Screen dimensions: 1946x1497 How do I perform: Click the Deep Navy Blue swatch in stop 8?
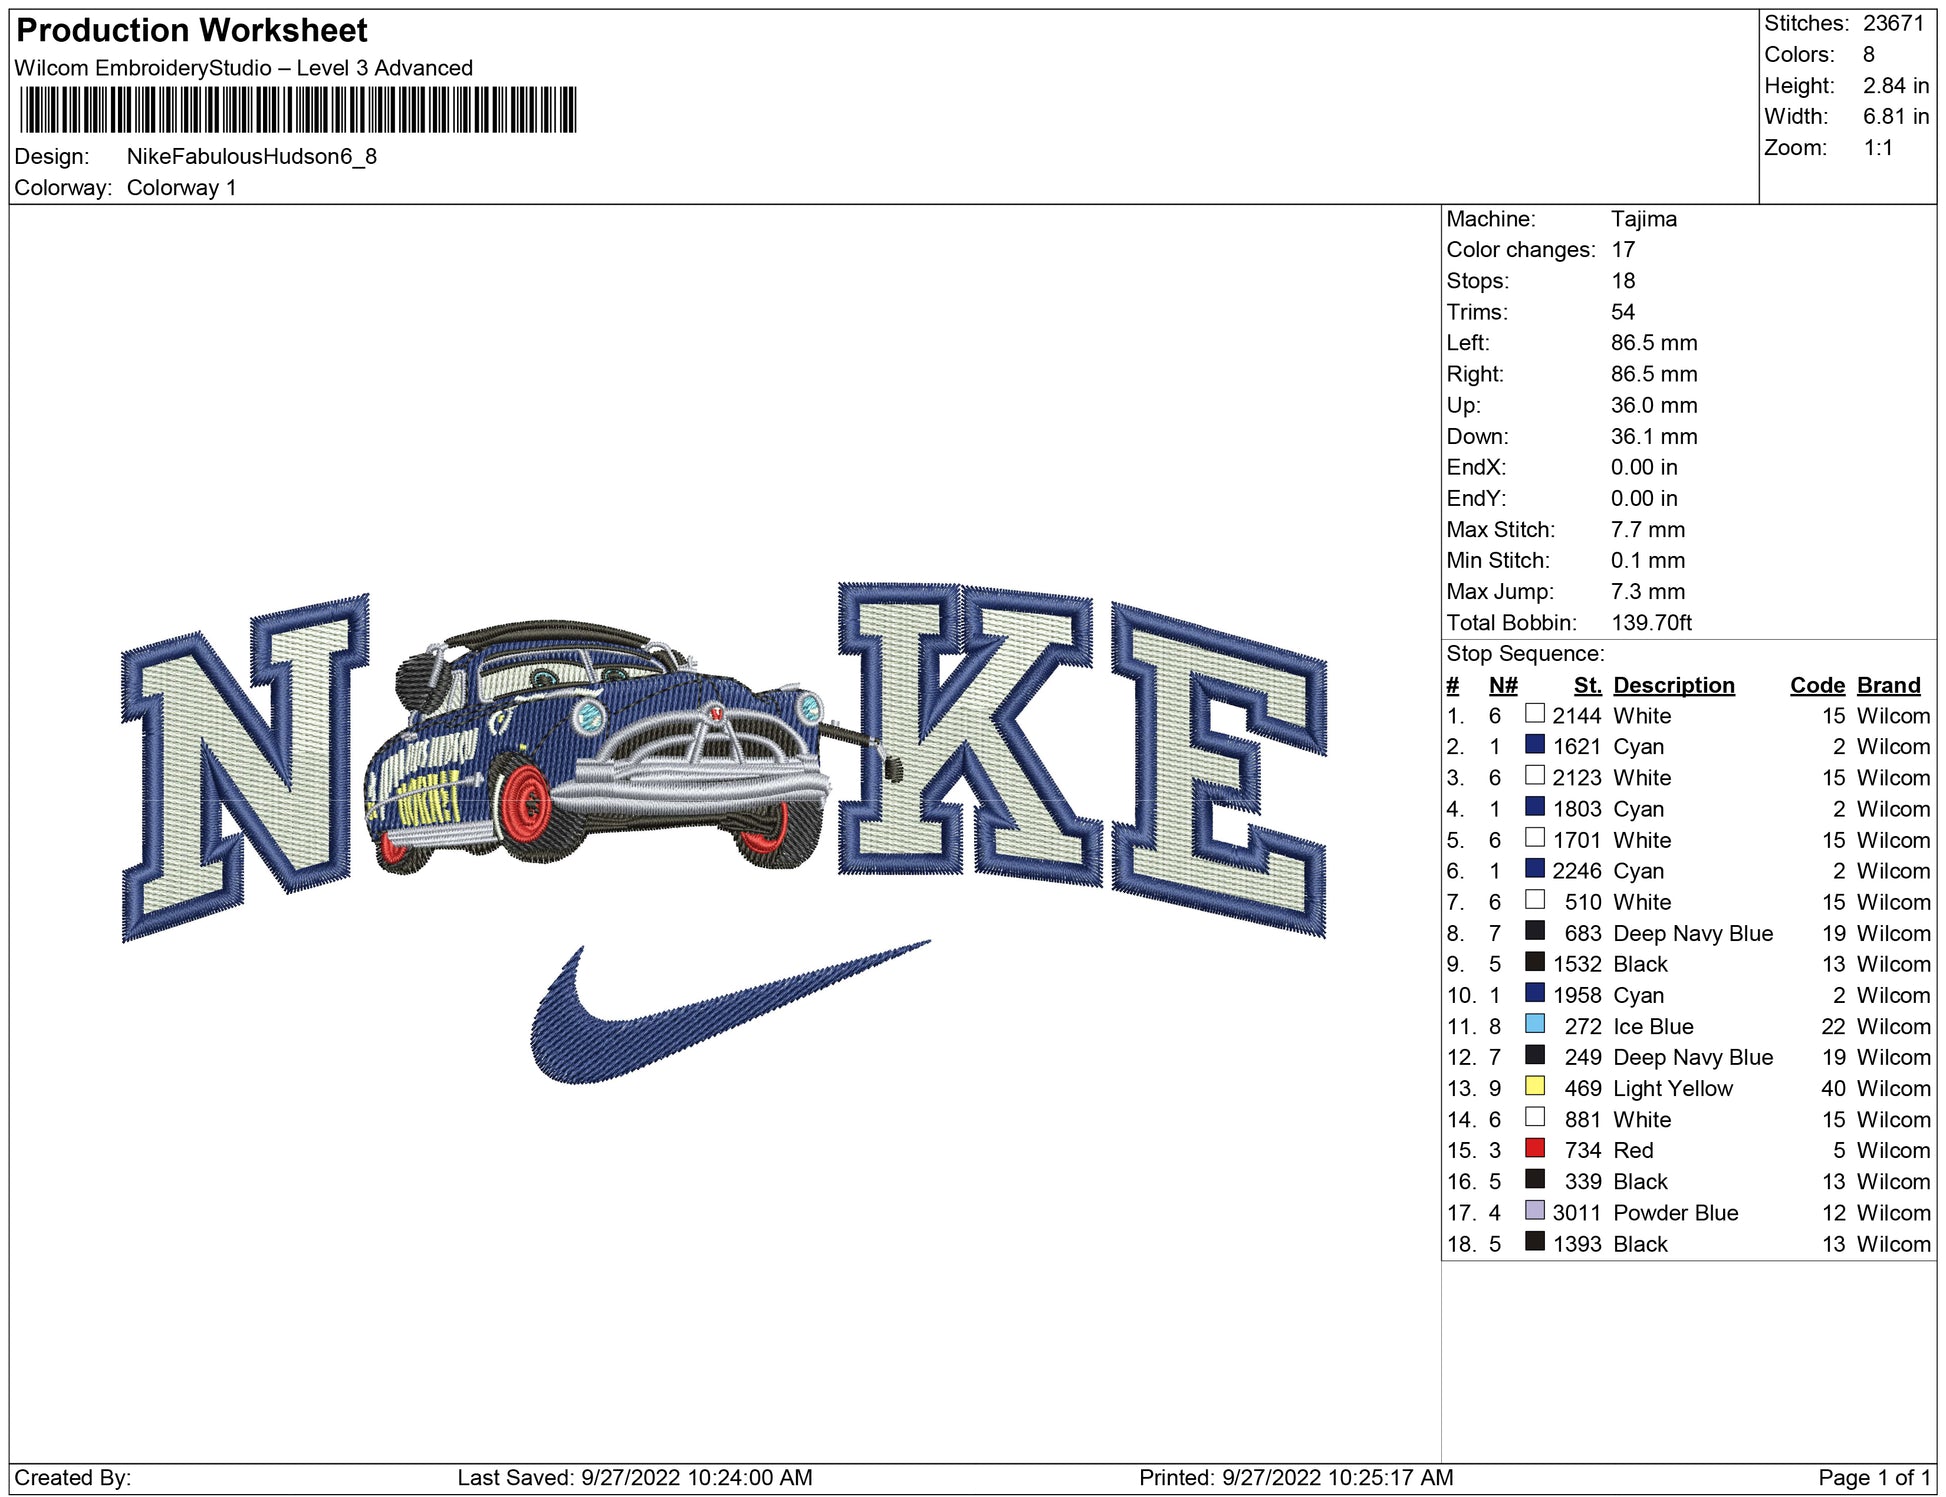point(1534,931)
